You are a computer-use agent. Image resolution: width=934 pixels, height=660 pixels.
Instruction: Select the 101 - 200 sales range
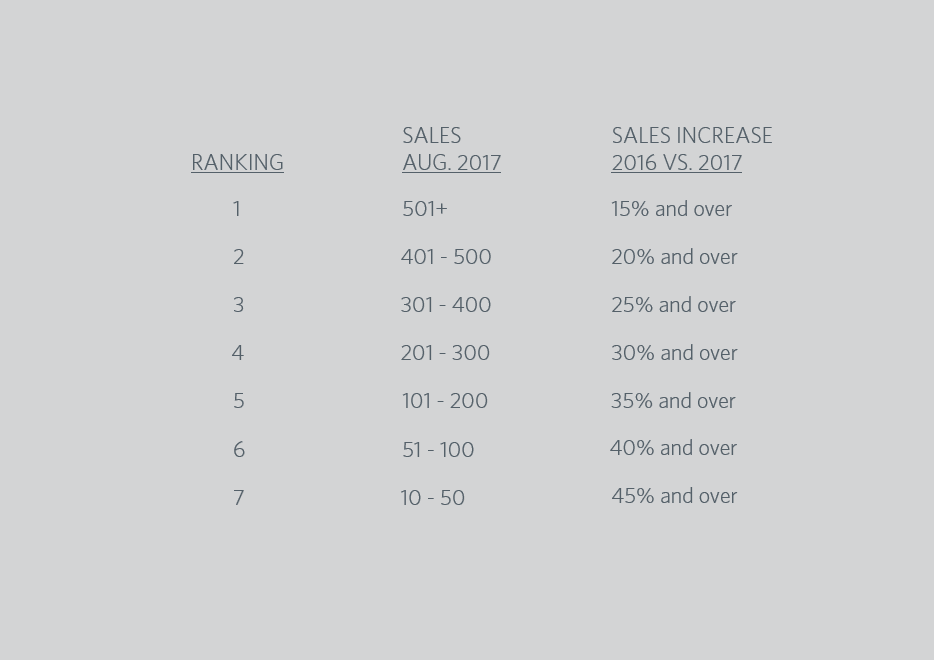(x=445, y=401)
